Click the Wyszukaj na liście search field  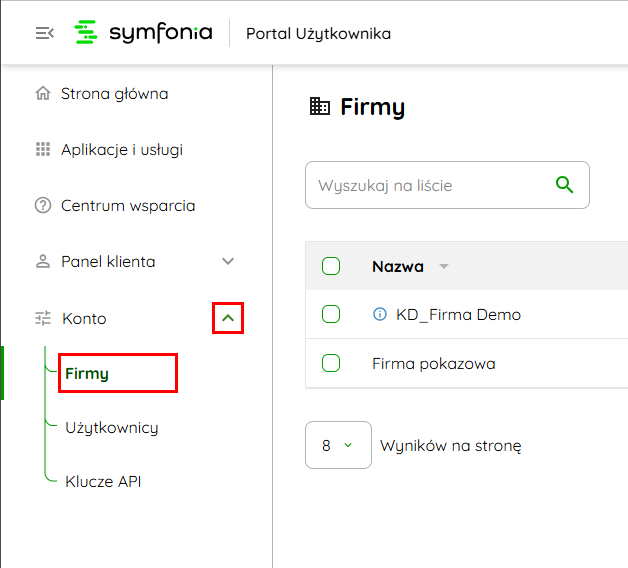click(430, 186)
